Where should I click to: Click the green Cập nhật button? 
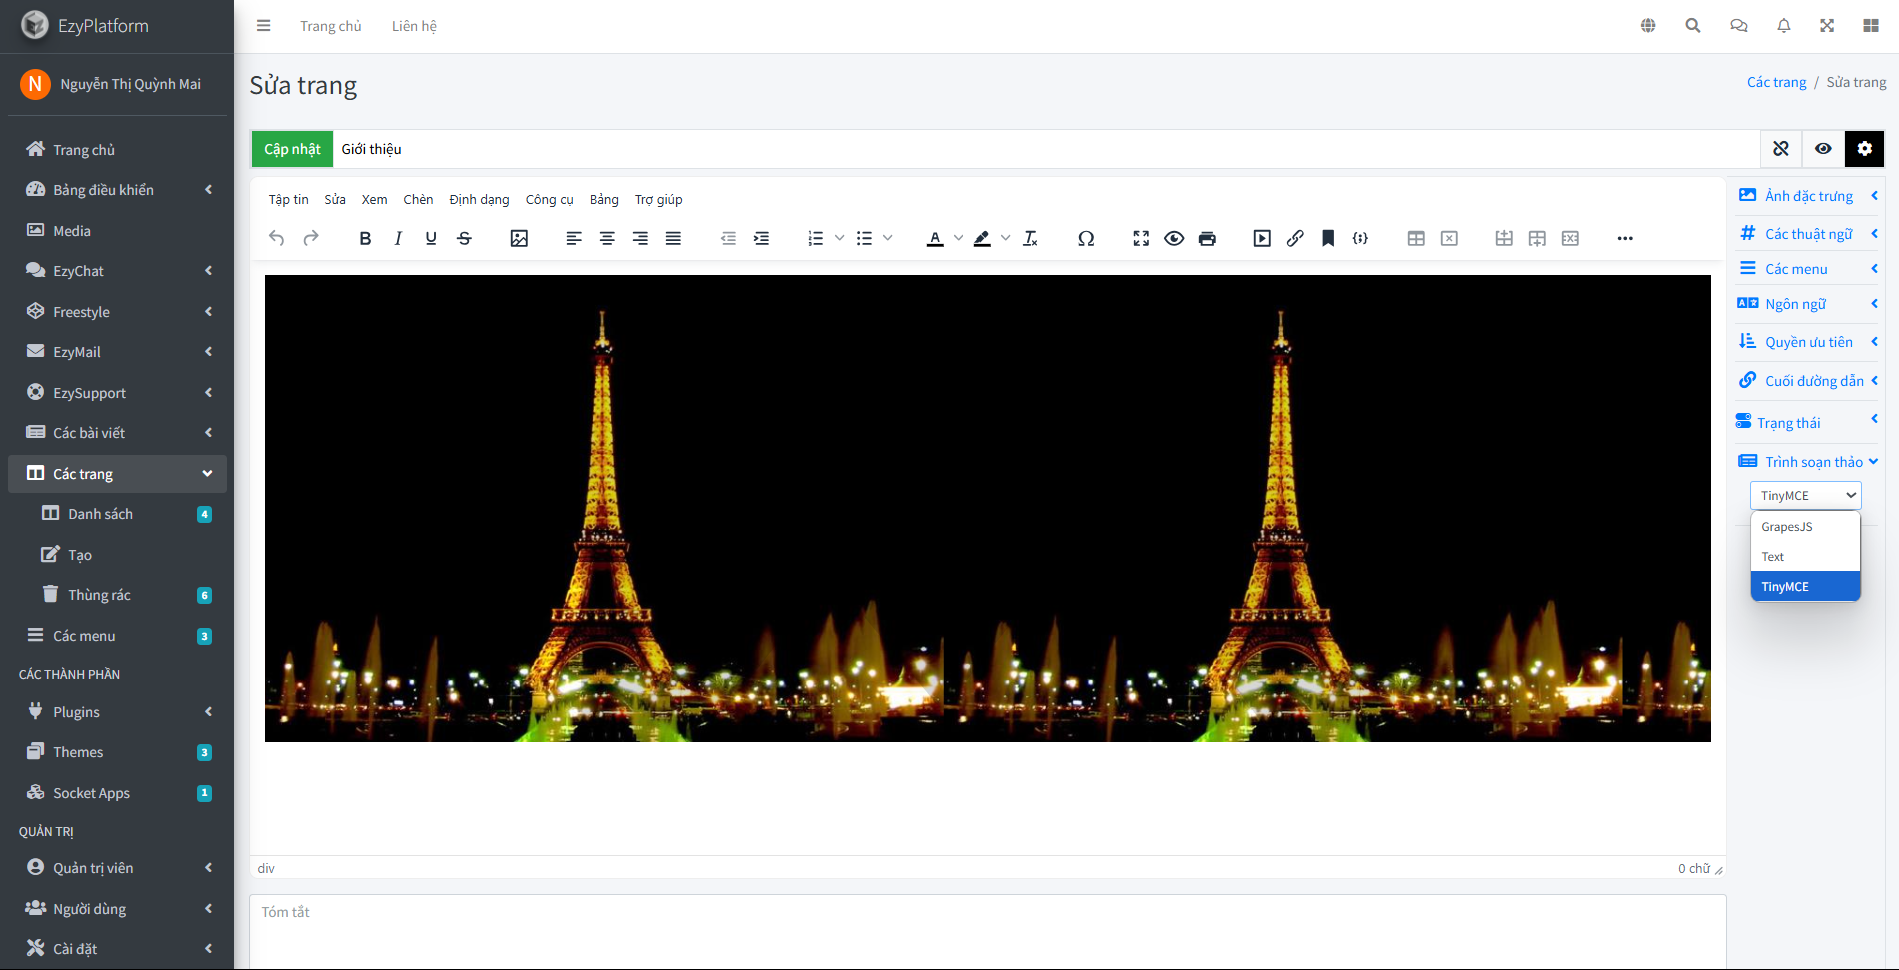point(292,149)
